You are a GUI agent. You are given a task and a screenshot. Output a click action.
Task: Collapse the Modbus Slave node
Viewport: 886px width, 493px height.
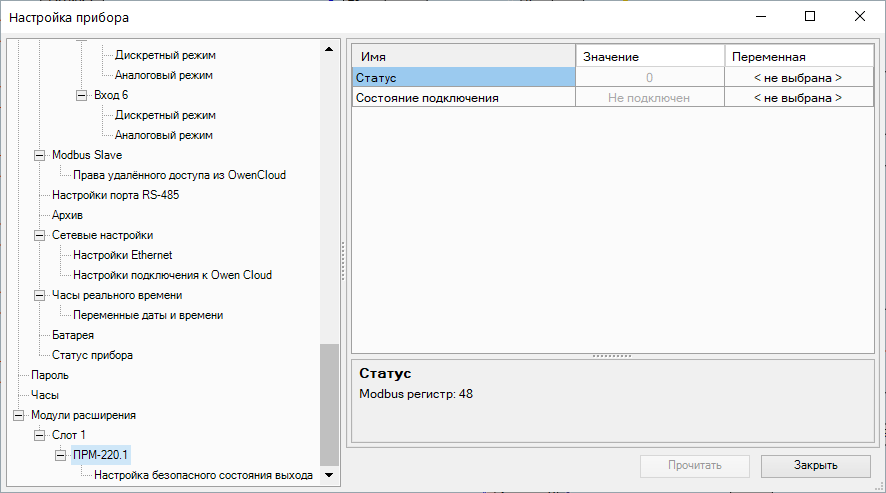(x=40, y=155)
